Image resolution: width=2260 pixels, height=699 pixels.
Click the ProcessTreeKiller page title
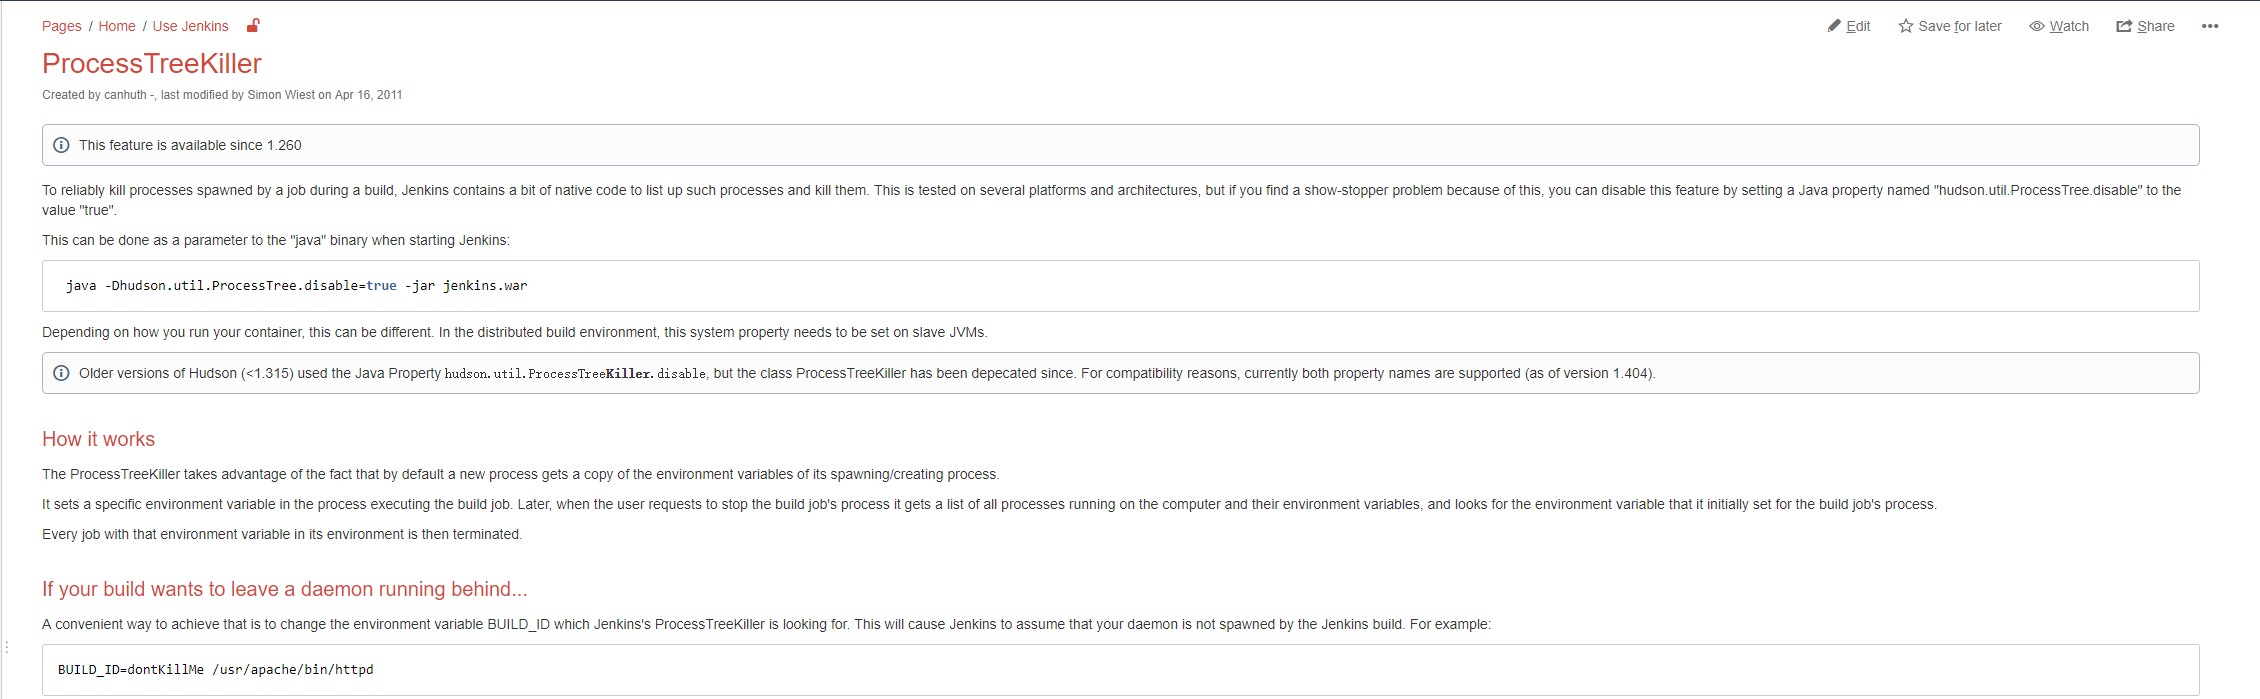tap(152, 63)
